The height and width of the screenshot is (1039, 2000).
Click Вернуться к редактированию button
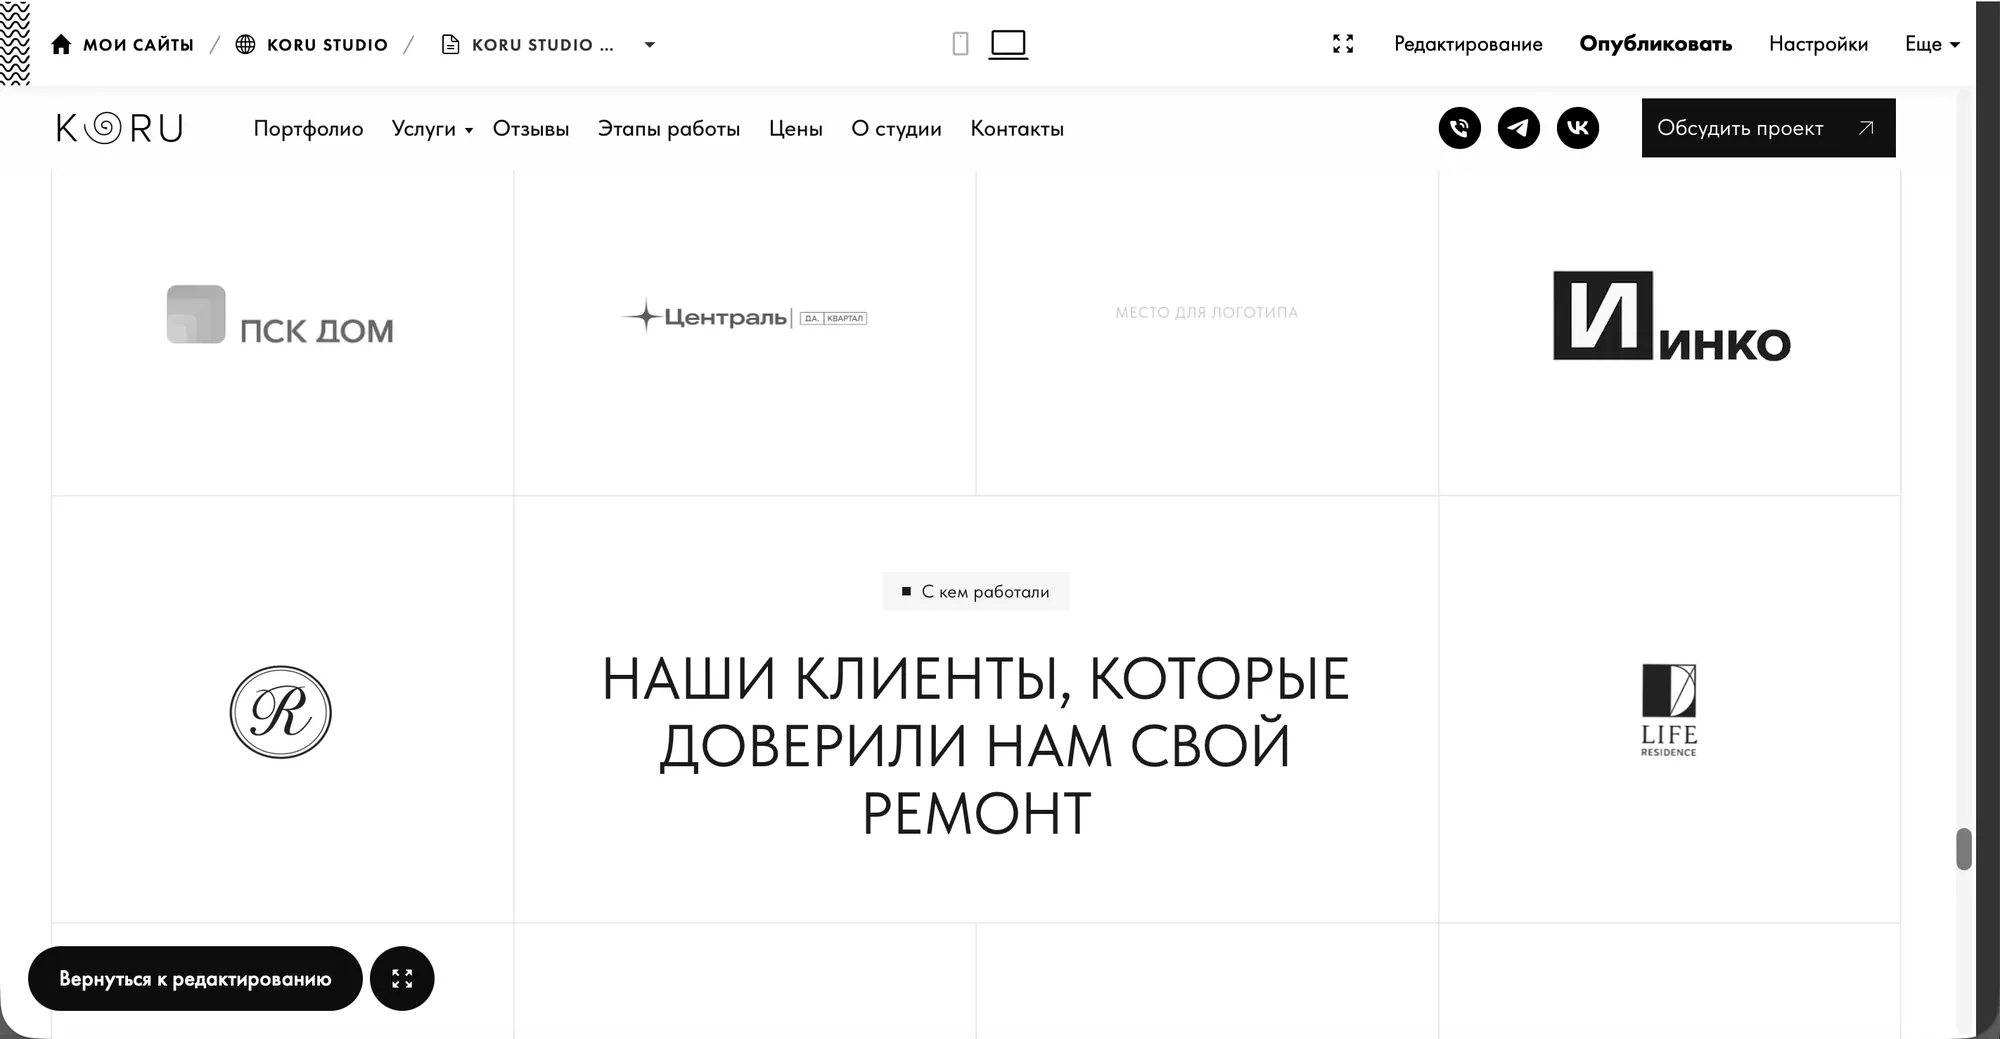pyautogui.click(x=195, y=978)
